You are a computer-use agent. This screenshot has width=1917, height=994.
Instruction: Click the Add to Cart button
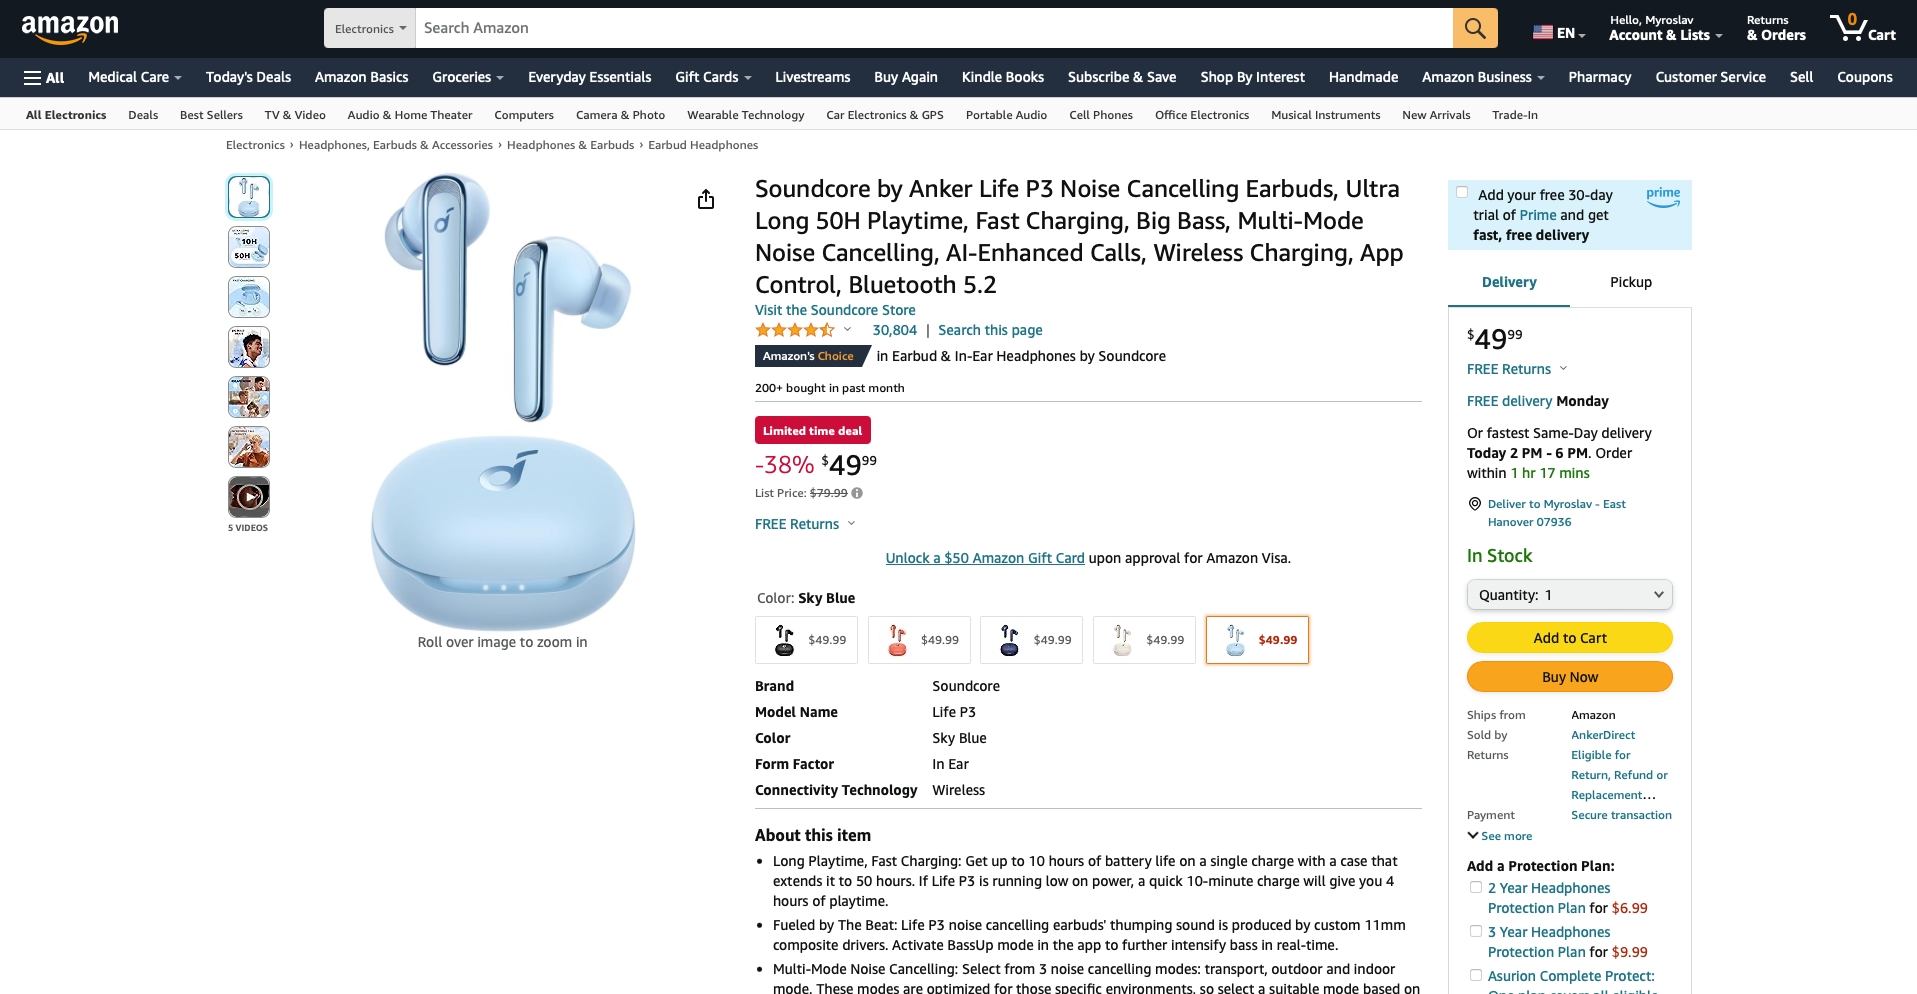[1569, 638]
